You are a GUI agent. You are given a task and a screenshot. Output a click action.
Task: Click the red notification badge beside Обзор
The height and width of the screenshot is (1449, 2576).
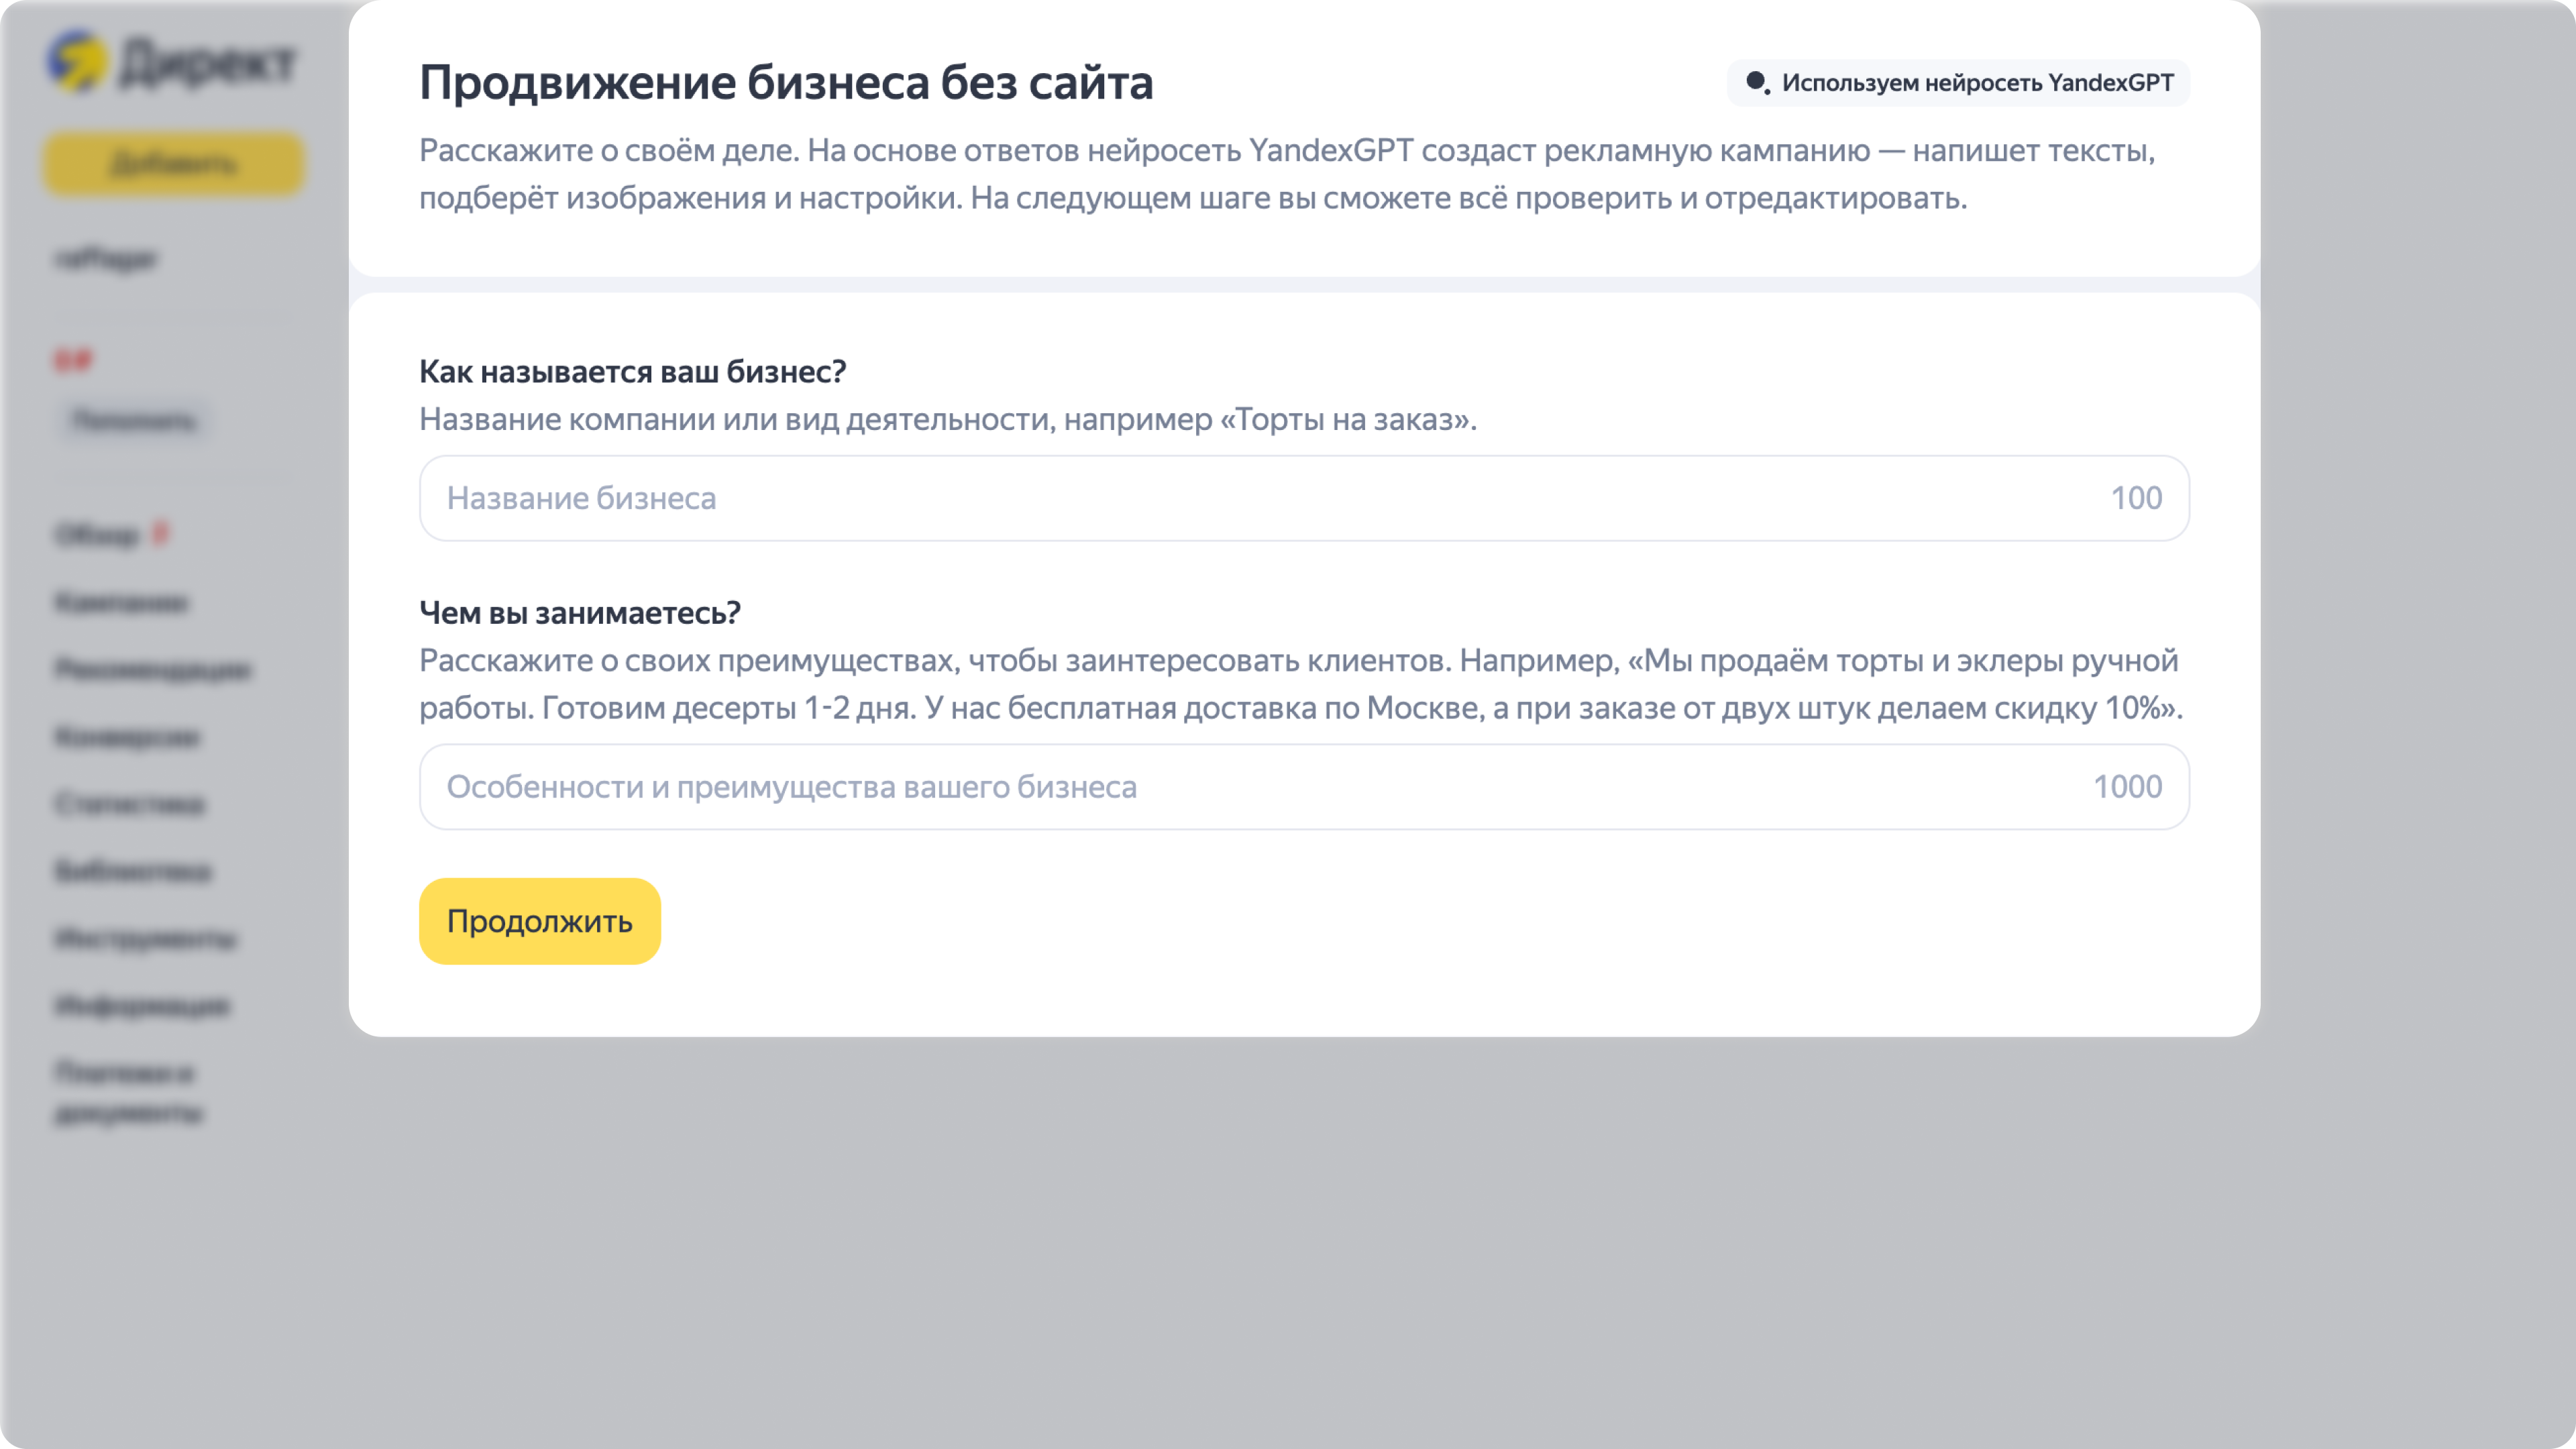(160, 533)
